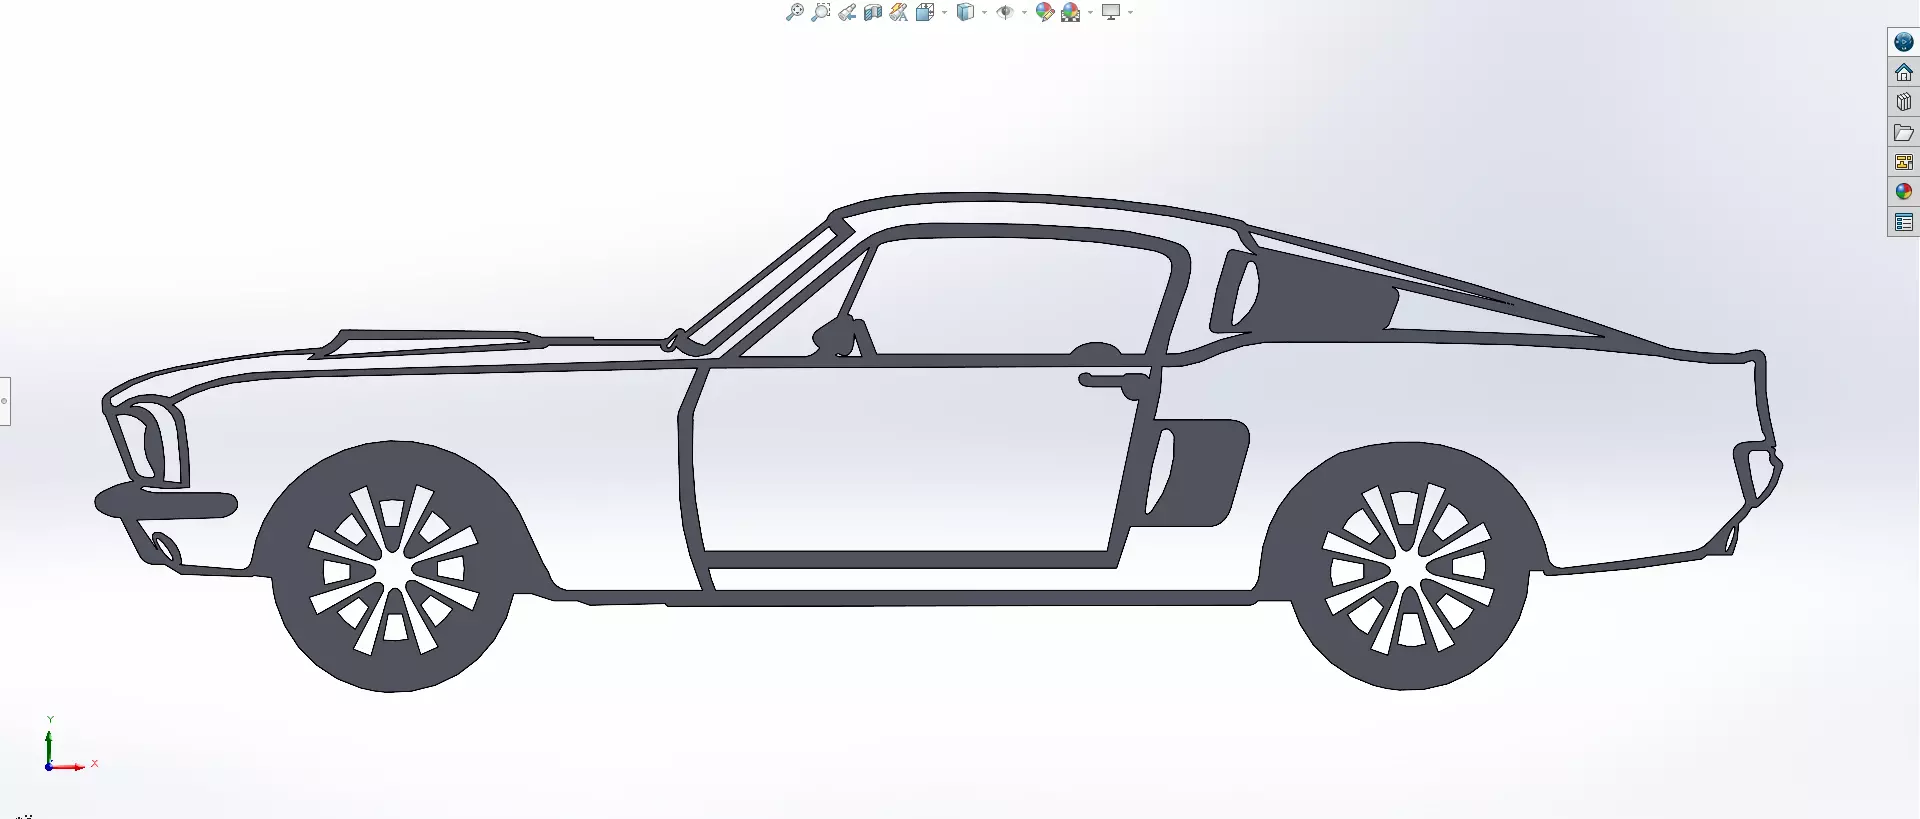
Task: Expand the Hide/Show Items dropdown arrow
Action: (x=1024, y=12)
